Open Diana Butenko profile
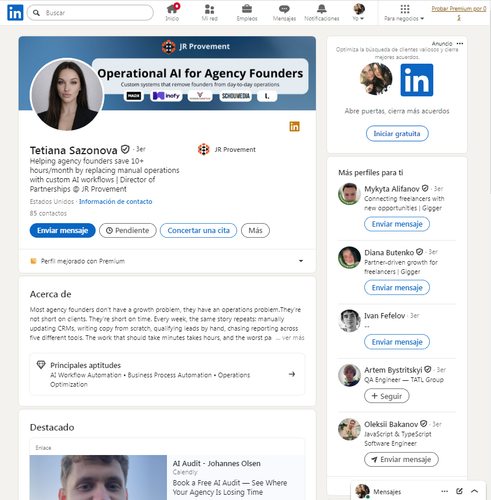The image size is (491, 500). [x=389, y=252]
